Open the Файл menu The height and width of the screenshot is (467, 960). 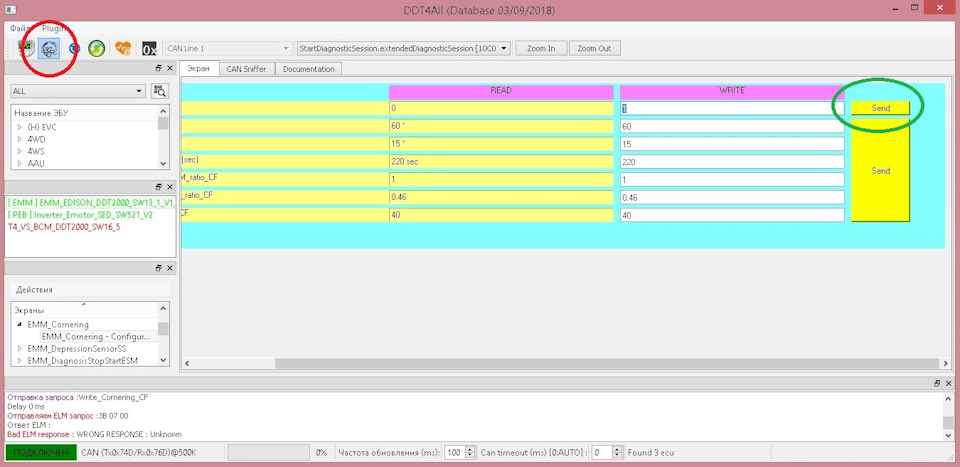click(20, 29)
